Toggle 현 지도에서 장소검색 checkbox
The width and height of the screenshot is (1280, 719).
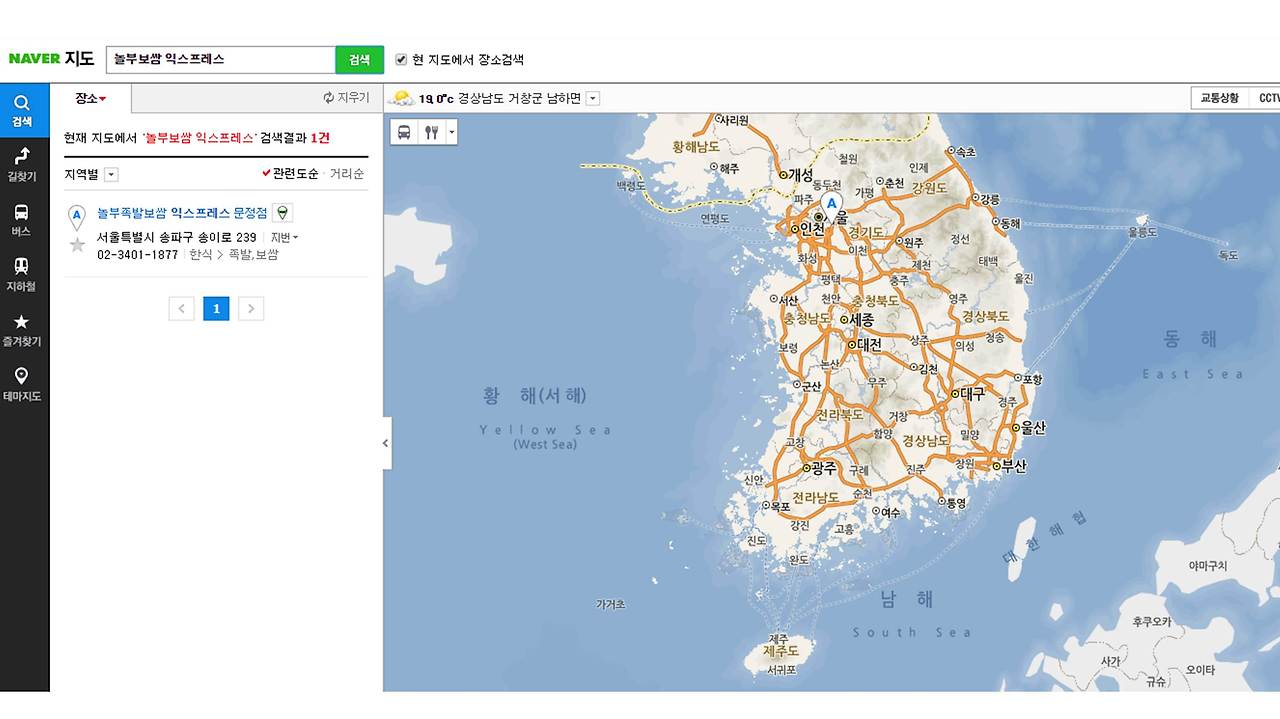pos(401,59)
